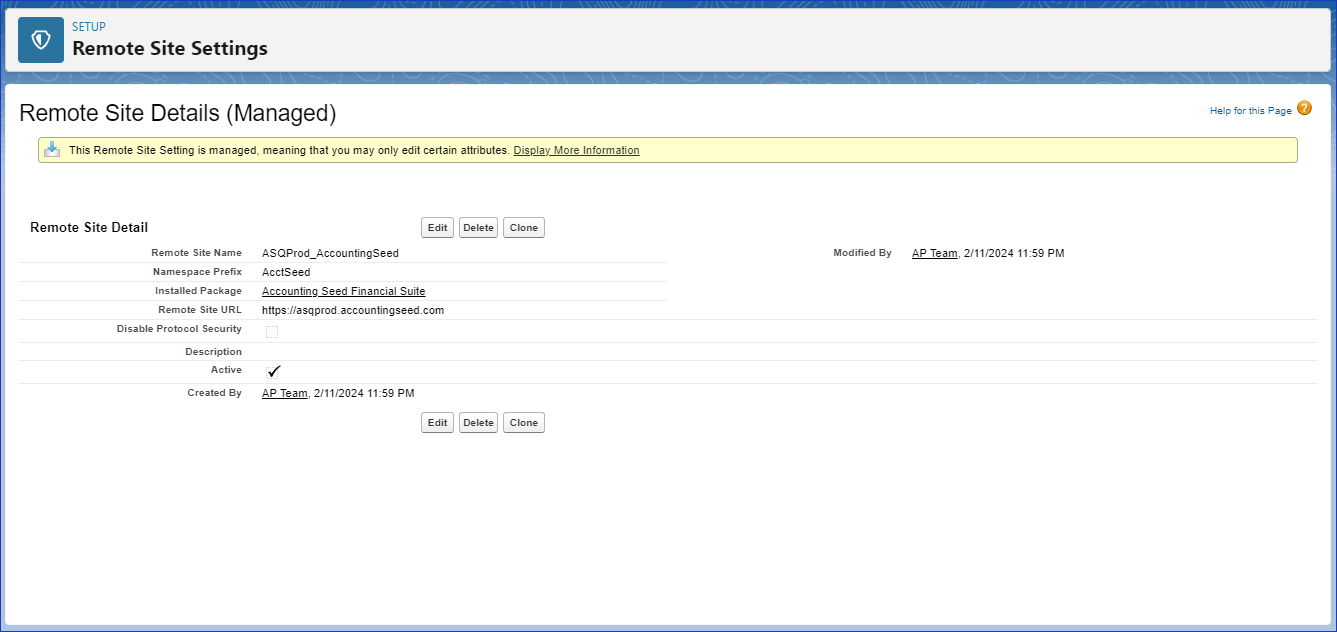Click the Remote Site URL value text
Image resolution: width=1337 pixels, height=632 pixels.
pyautogui.click(x=352, y=311)
